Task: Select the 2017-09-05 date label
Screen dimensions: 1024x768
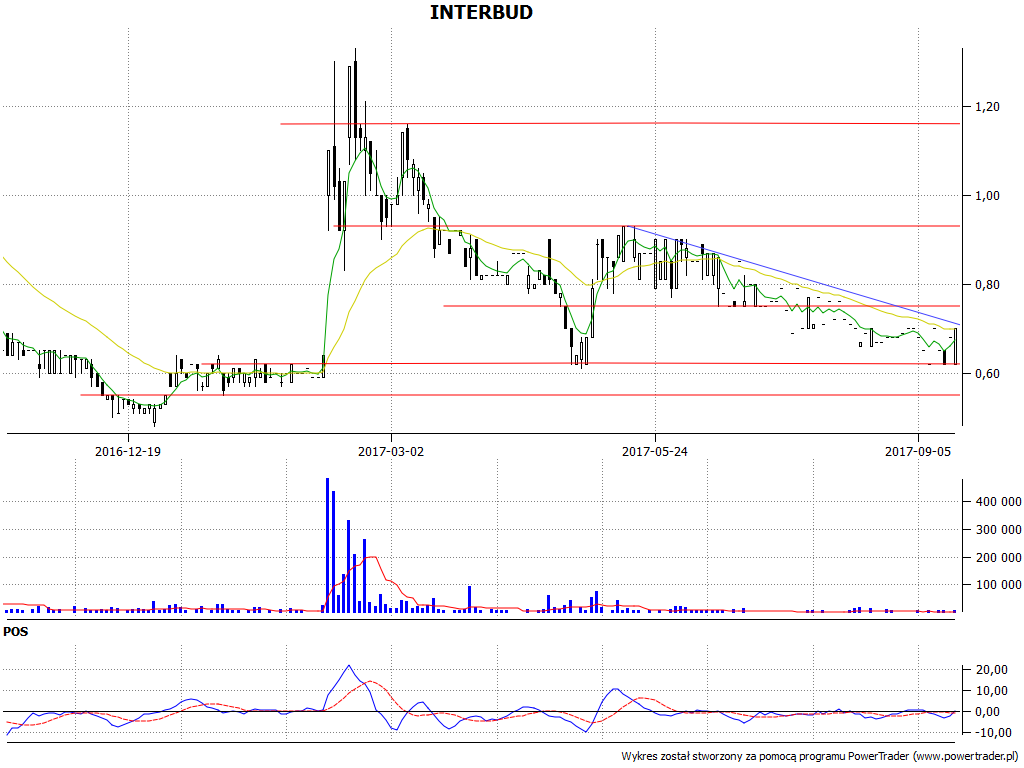Action: (x=918, y=451)
